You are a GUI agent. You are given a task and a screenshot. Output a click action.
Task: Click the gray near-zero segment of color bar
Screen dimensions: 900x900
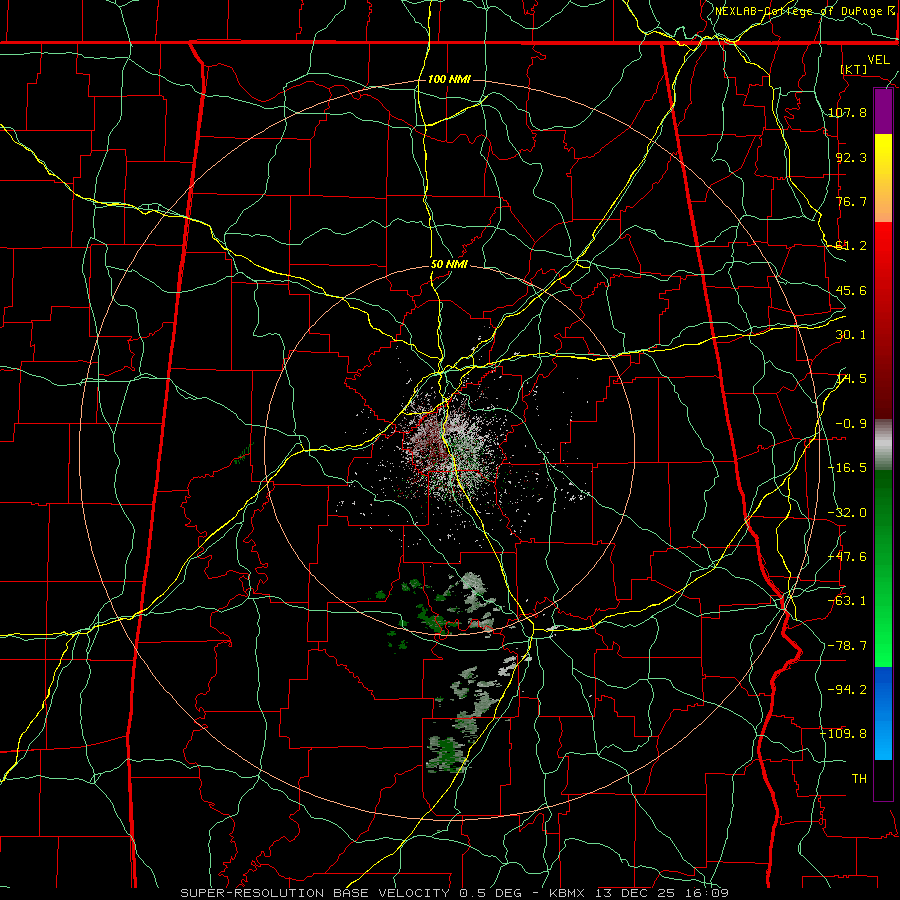(x=883, y=444)
